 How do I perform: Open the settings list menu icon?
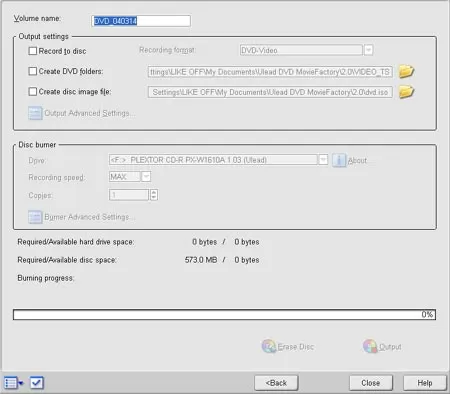pyautogui.click(x=13, y=383)
